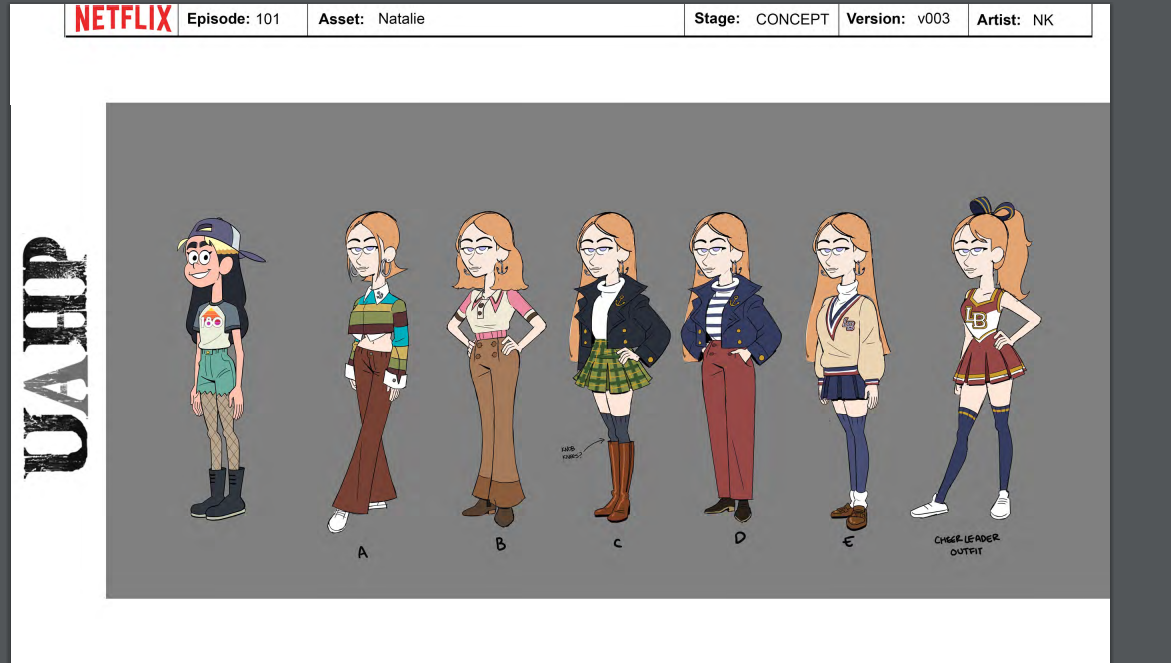The image size is (1171, 663).
Task: Click the 'A' label below the first outfit
Action: coord(362,552)
